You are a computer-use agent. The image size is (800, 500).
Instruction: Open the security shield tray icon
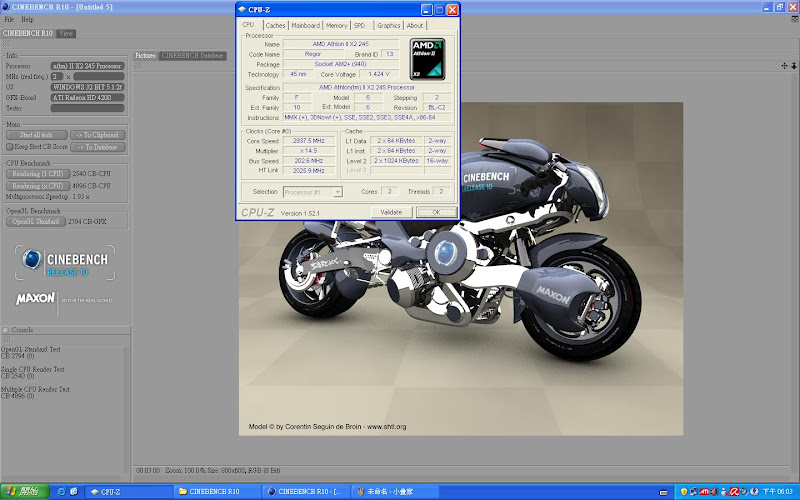(x=684, y=492)
